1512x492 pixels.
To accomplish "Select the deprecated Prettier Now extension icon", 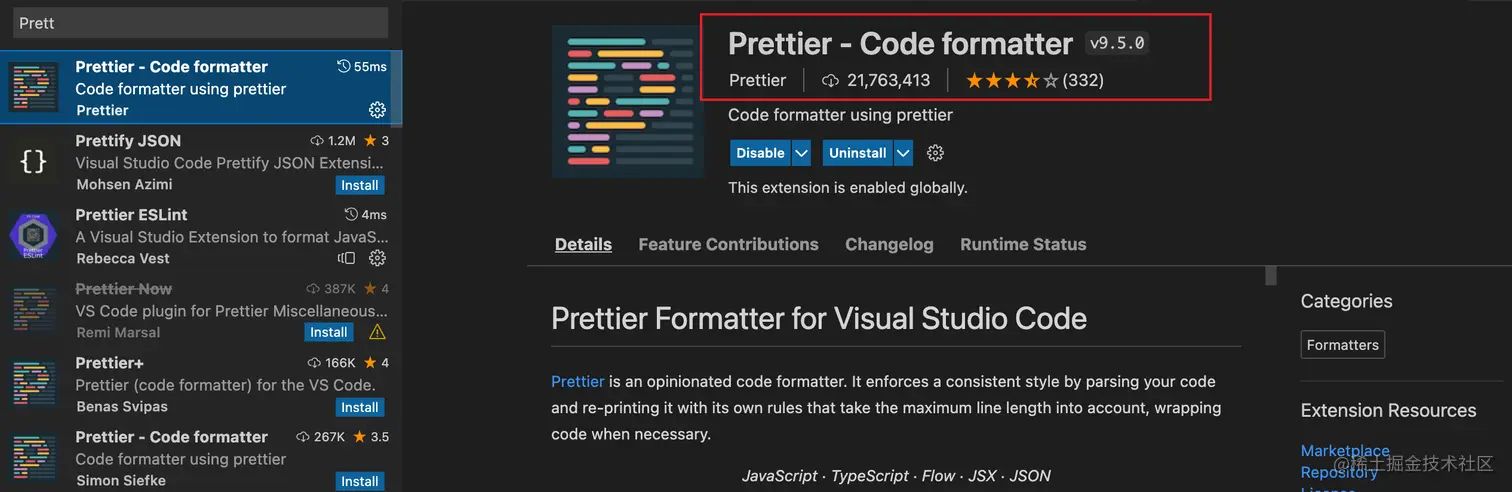I will coord(34,310).
